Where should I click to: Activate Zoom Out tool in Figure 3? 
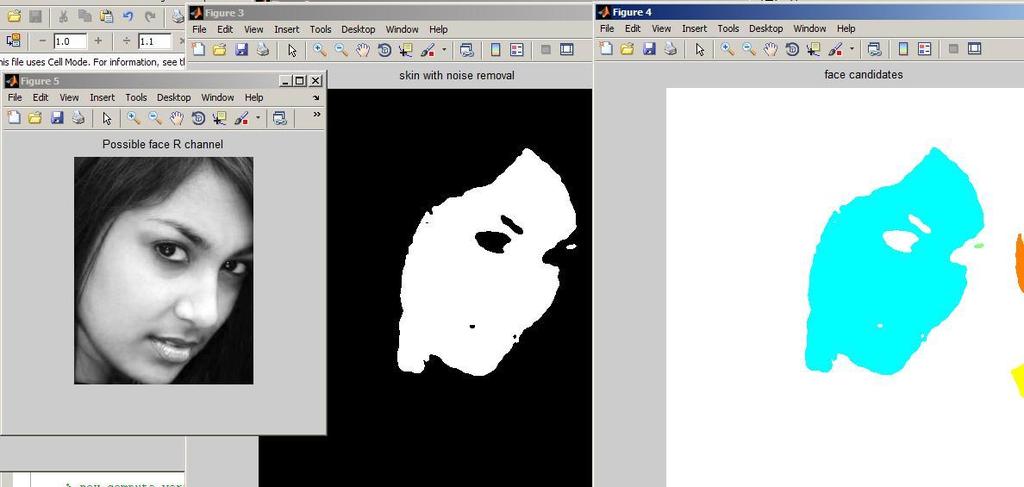(341, 50)
